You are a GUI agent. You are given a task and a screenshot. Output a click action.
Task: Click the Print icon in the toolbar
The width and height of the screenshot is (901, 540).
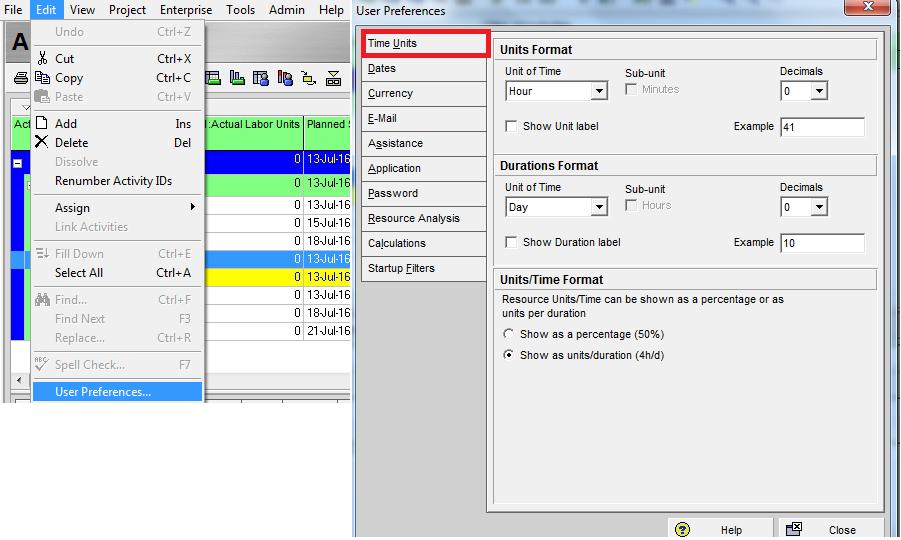[21, 78]
